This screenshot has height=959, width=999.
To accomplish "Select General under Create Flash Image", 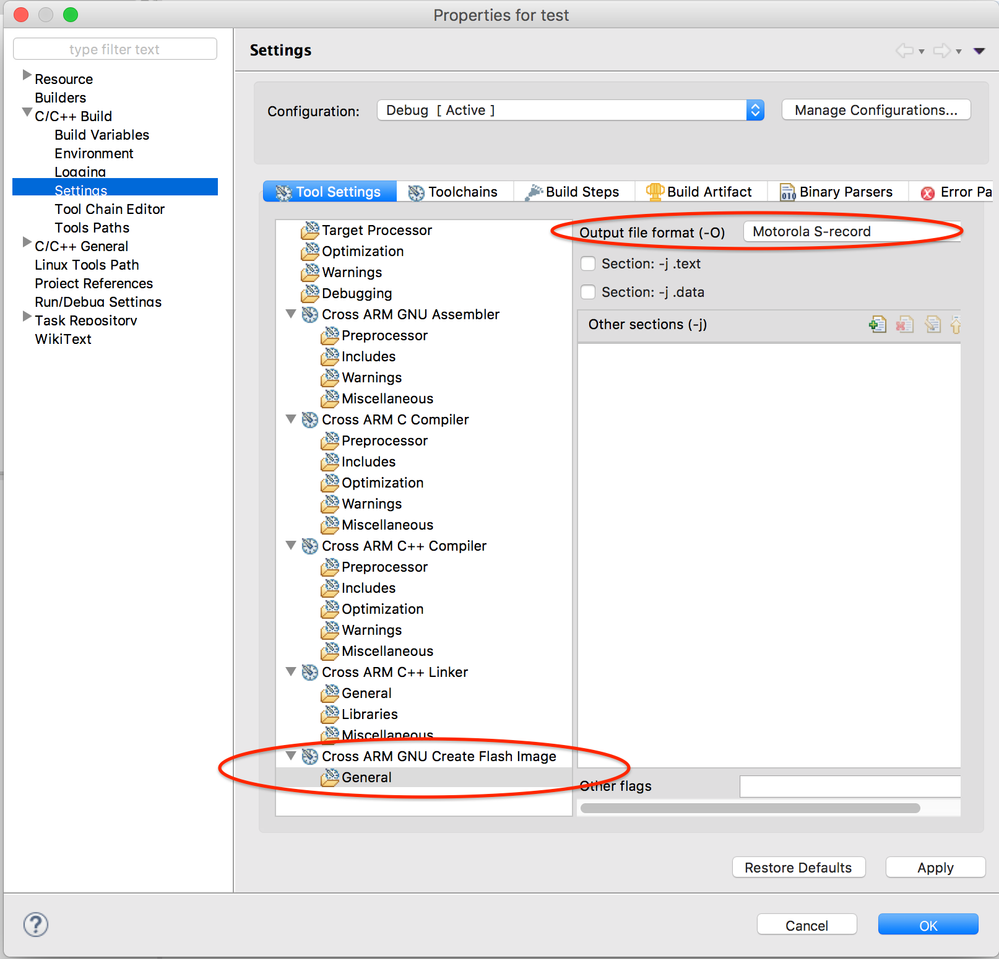I will 366,777.
